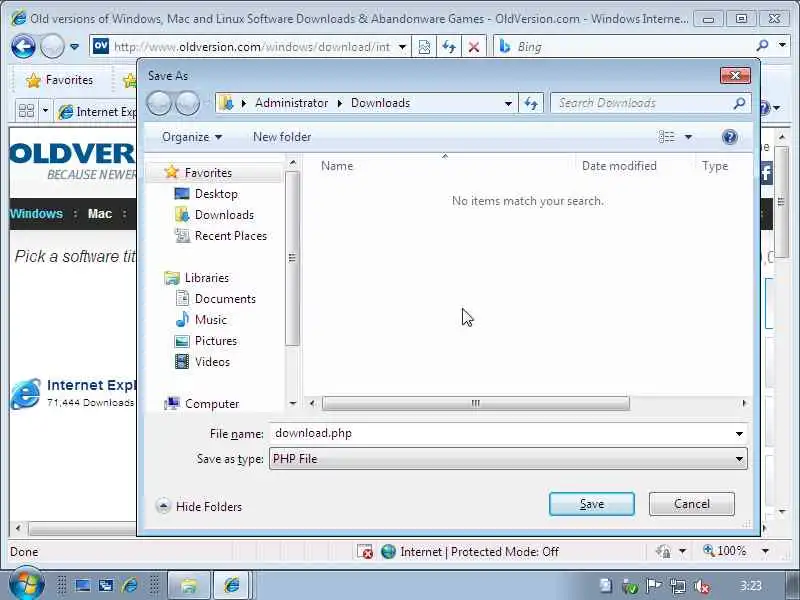
Task: Open the Organize menu
Action: tap(192, 137)
